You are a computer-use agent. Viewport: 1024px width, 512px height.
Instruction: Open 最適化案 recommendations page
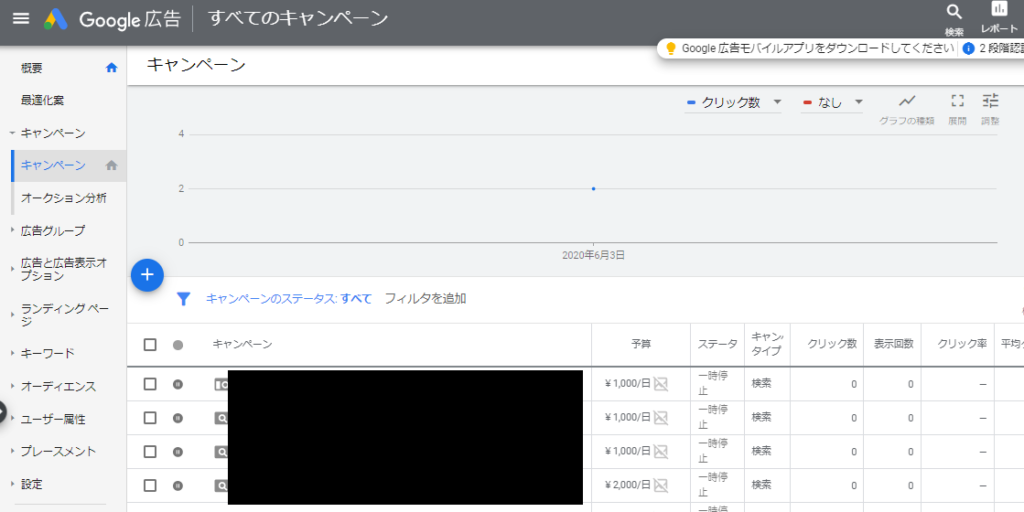click(42, 101)
